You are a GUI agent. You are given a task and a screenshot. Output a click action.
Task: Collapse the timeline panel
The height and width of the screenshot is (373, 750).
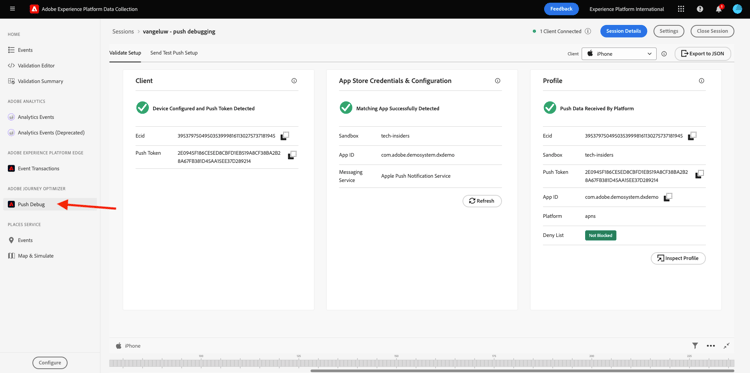click(727, 345)
